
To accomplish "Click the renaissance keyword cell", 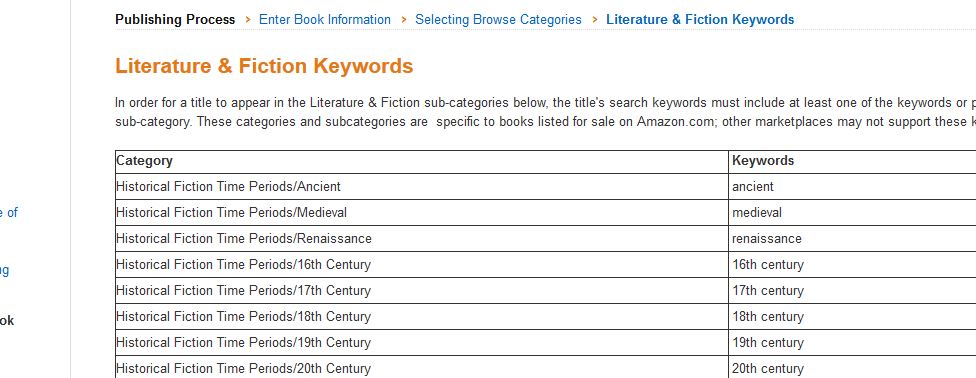I will (854, 239).
